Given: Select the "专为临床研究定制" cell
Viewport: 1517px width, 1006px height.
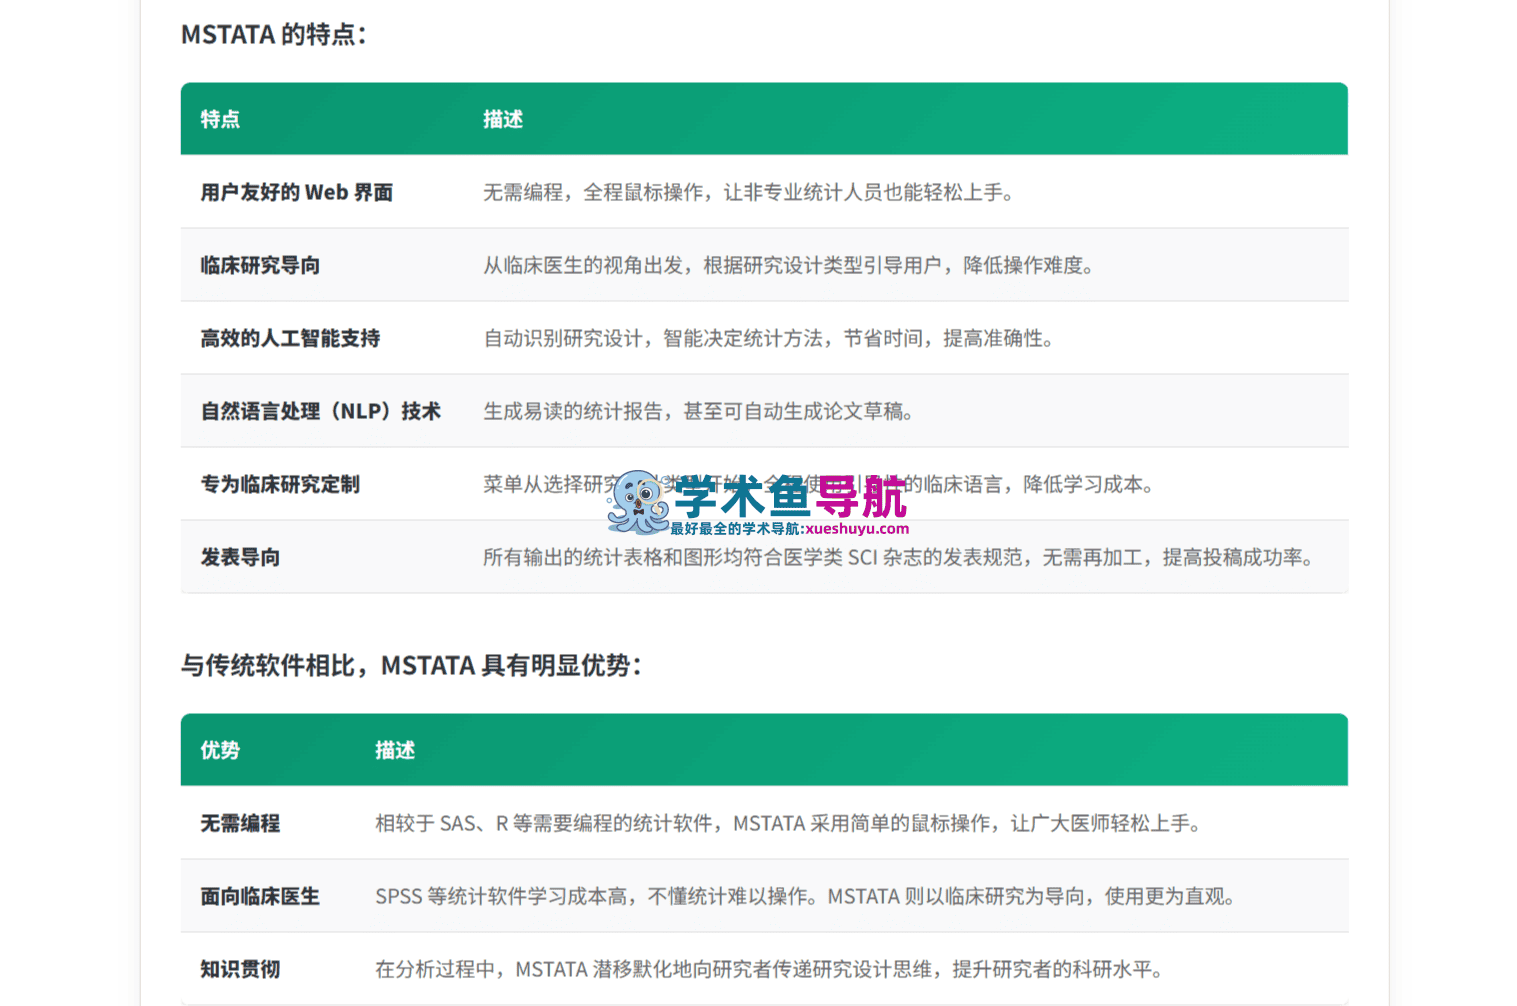Looking at the screenshot, I should point(280,484).
